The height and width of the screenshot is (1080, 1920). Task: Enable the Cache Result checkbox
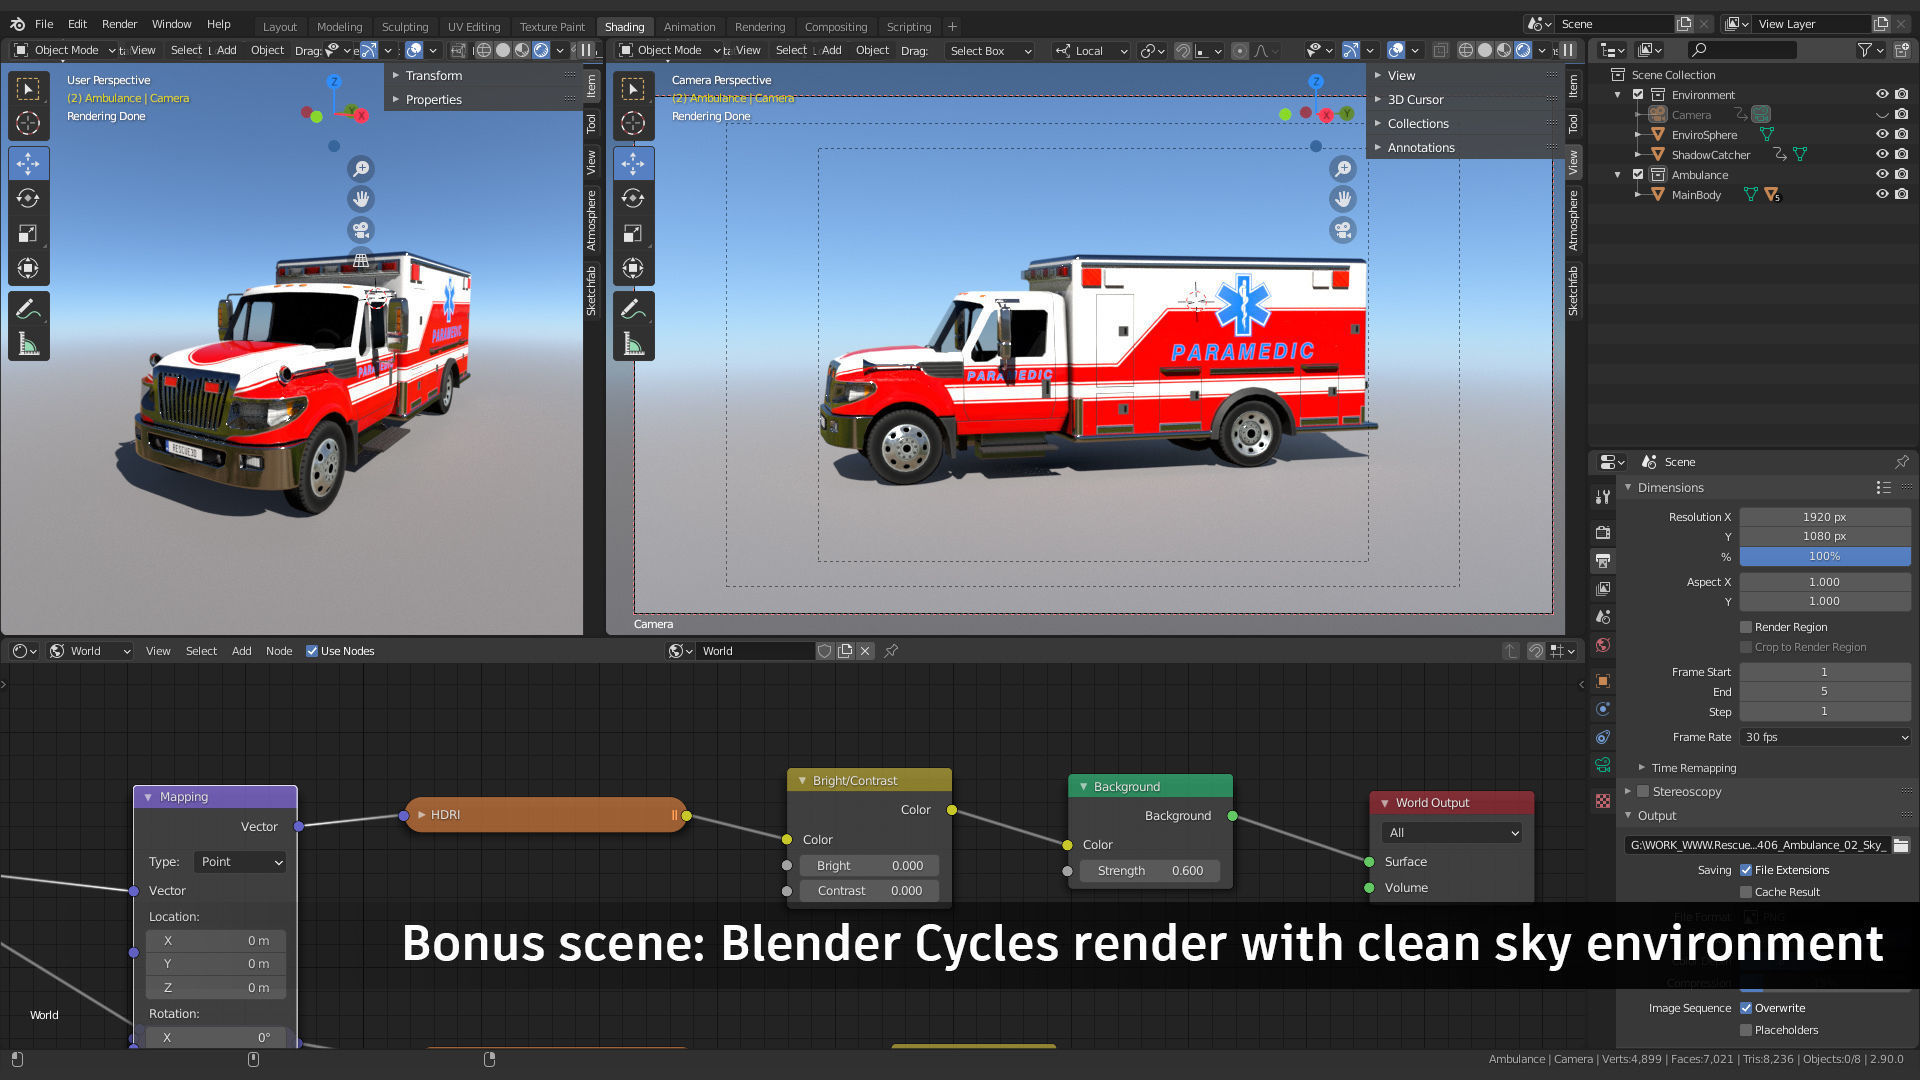point(1746,892)
